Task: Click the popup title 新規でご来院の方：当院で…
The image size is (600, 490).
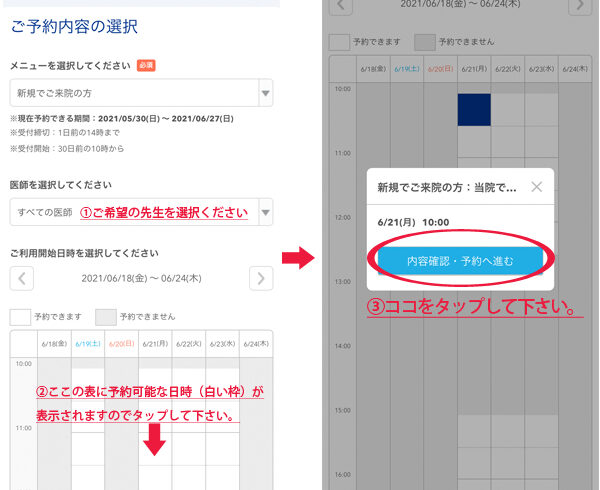Action: point(447,187)
